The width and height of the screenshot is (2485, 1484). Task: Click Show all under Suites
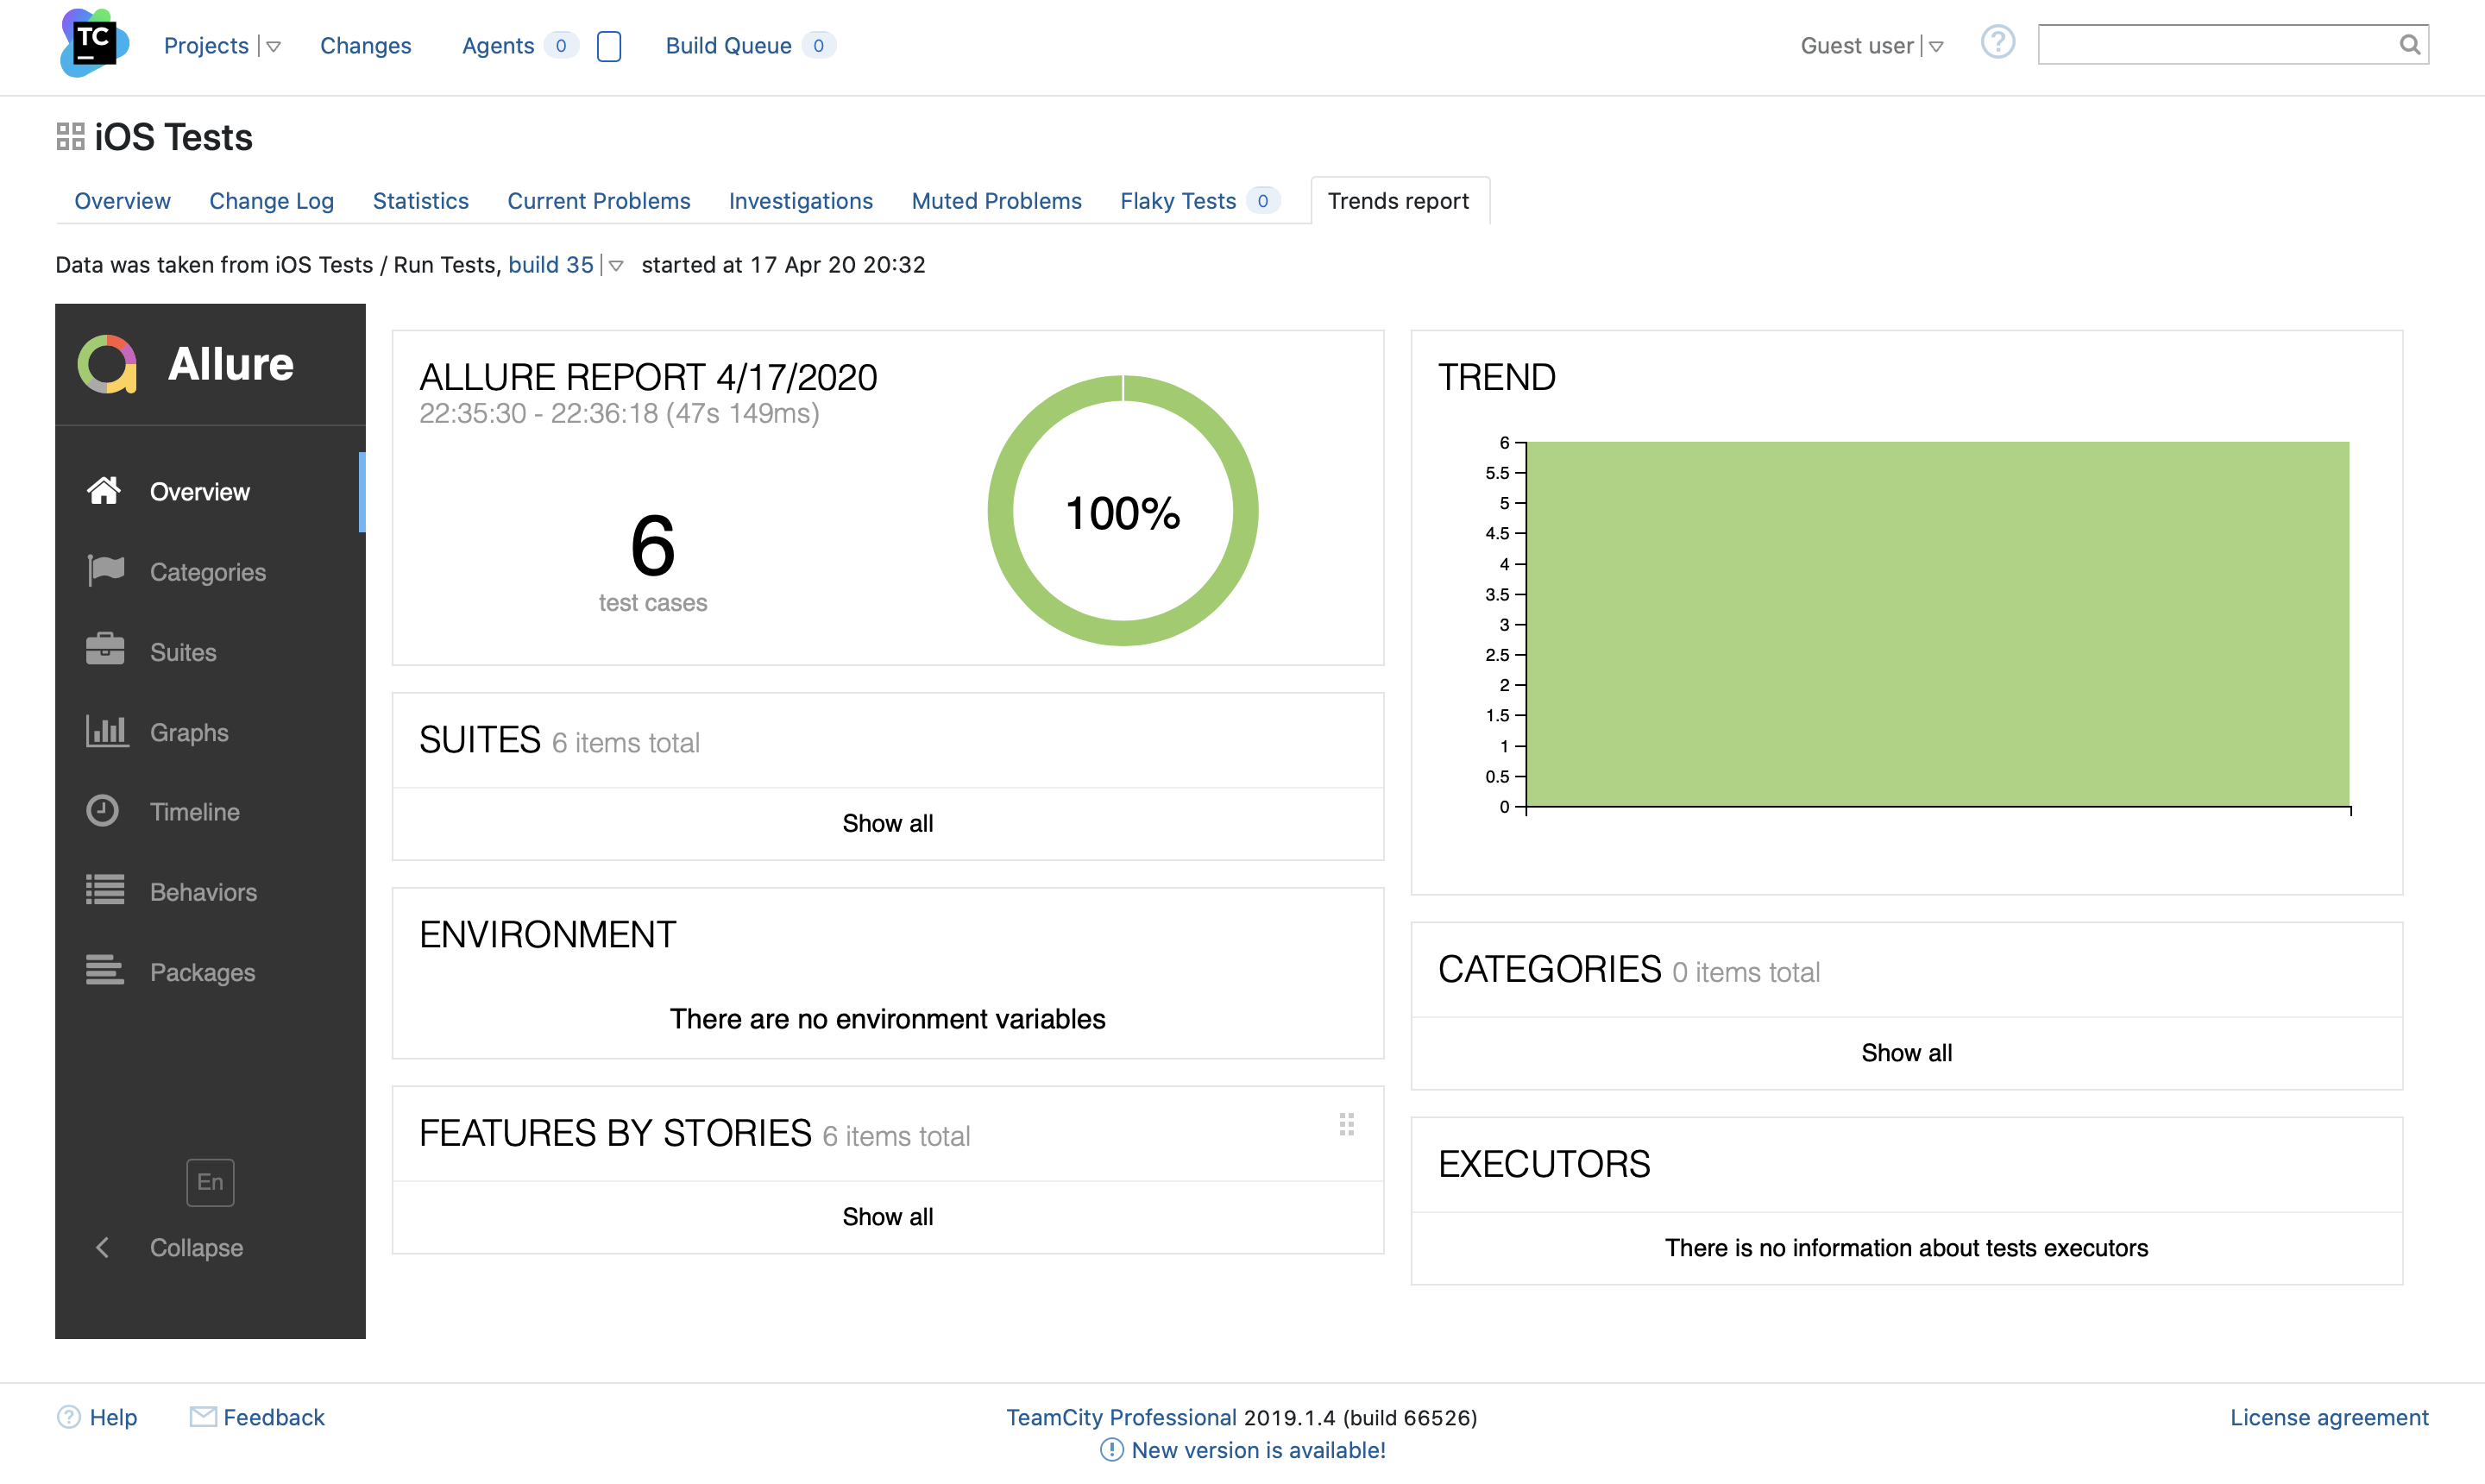click(x=887, y=823)
